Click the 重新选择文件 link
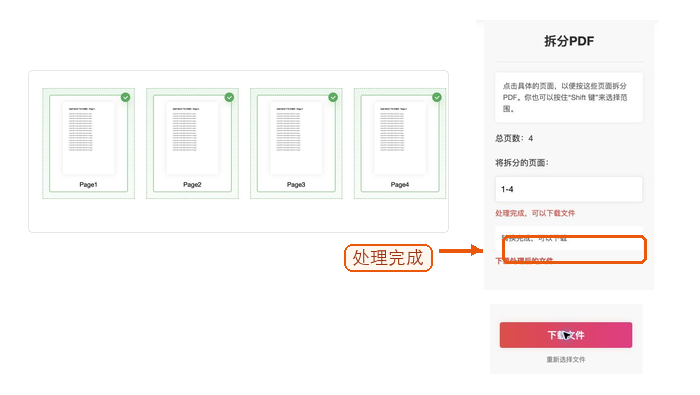The width and height of the screenshot is (700, 395). click(x=566, y=359)
